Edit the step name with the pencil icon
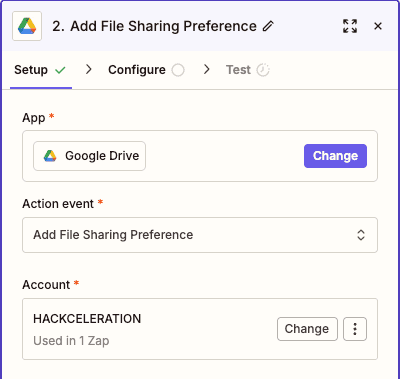 click(268, 26)
